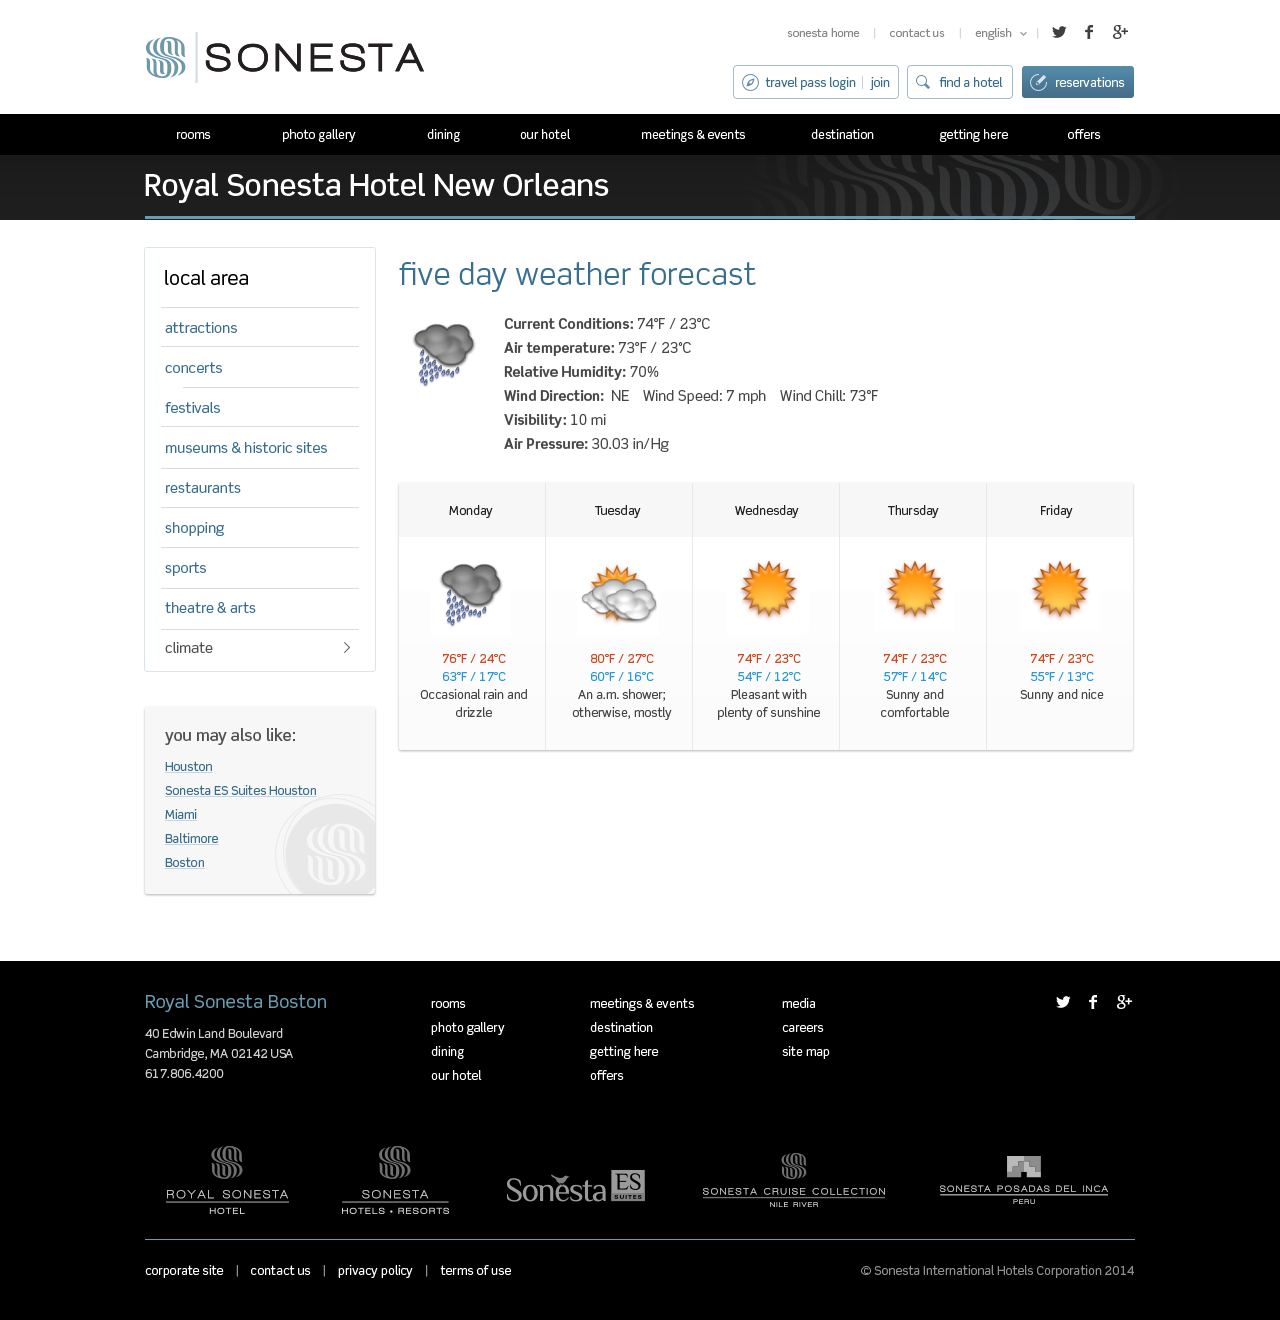Click the Sonesta ES Suites footer logo
The height and width of the screenshot is (1320, 1280).
point(575,1186)
